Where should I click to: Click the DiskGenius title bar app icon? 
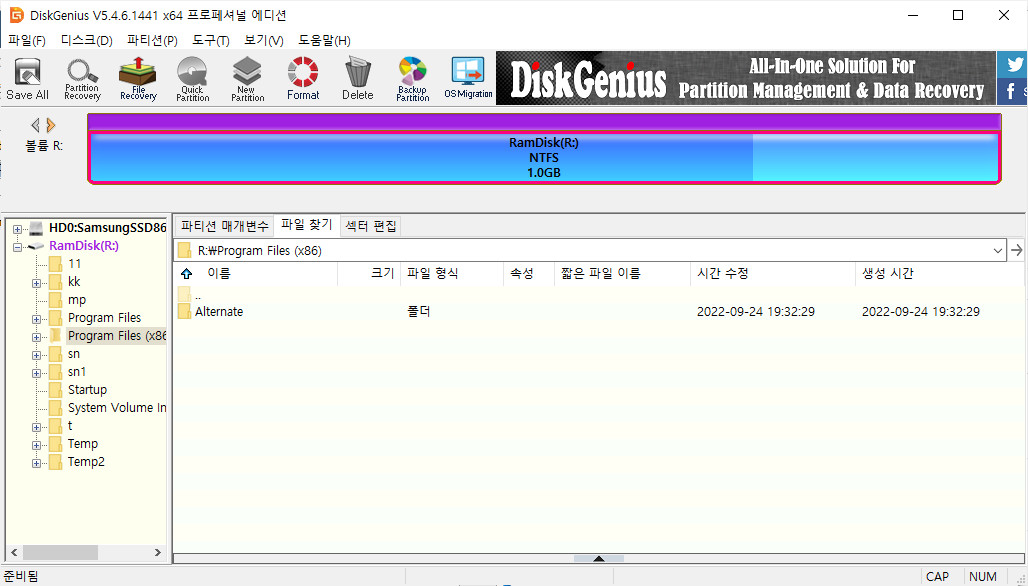pyautogui.click(x=16, y=14)
